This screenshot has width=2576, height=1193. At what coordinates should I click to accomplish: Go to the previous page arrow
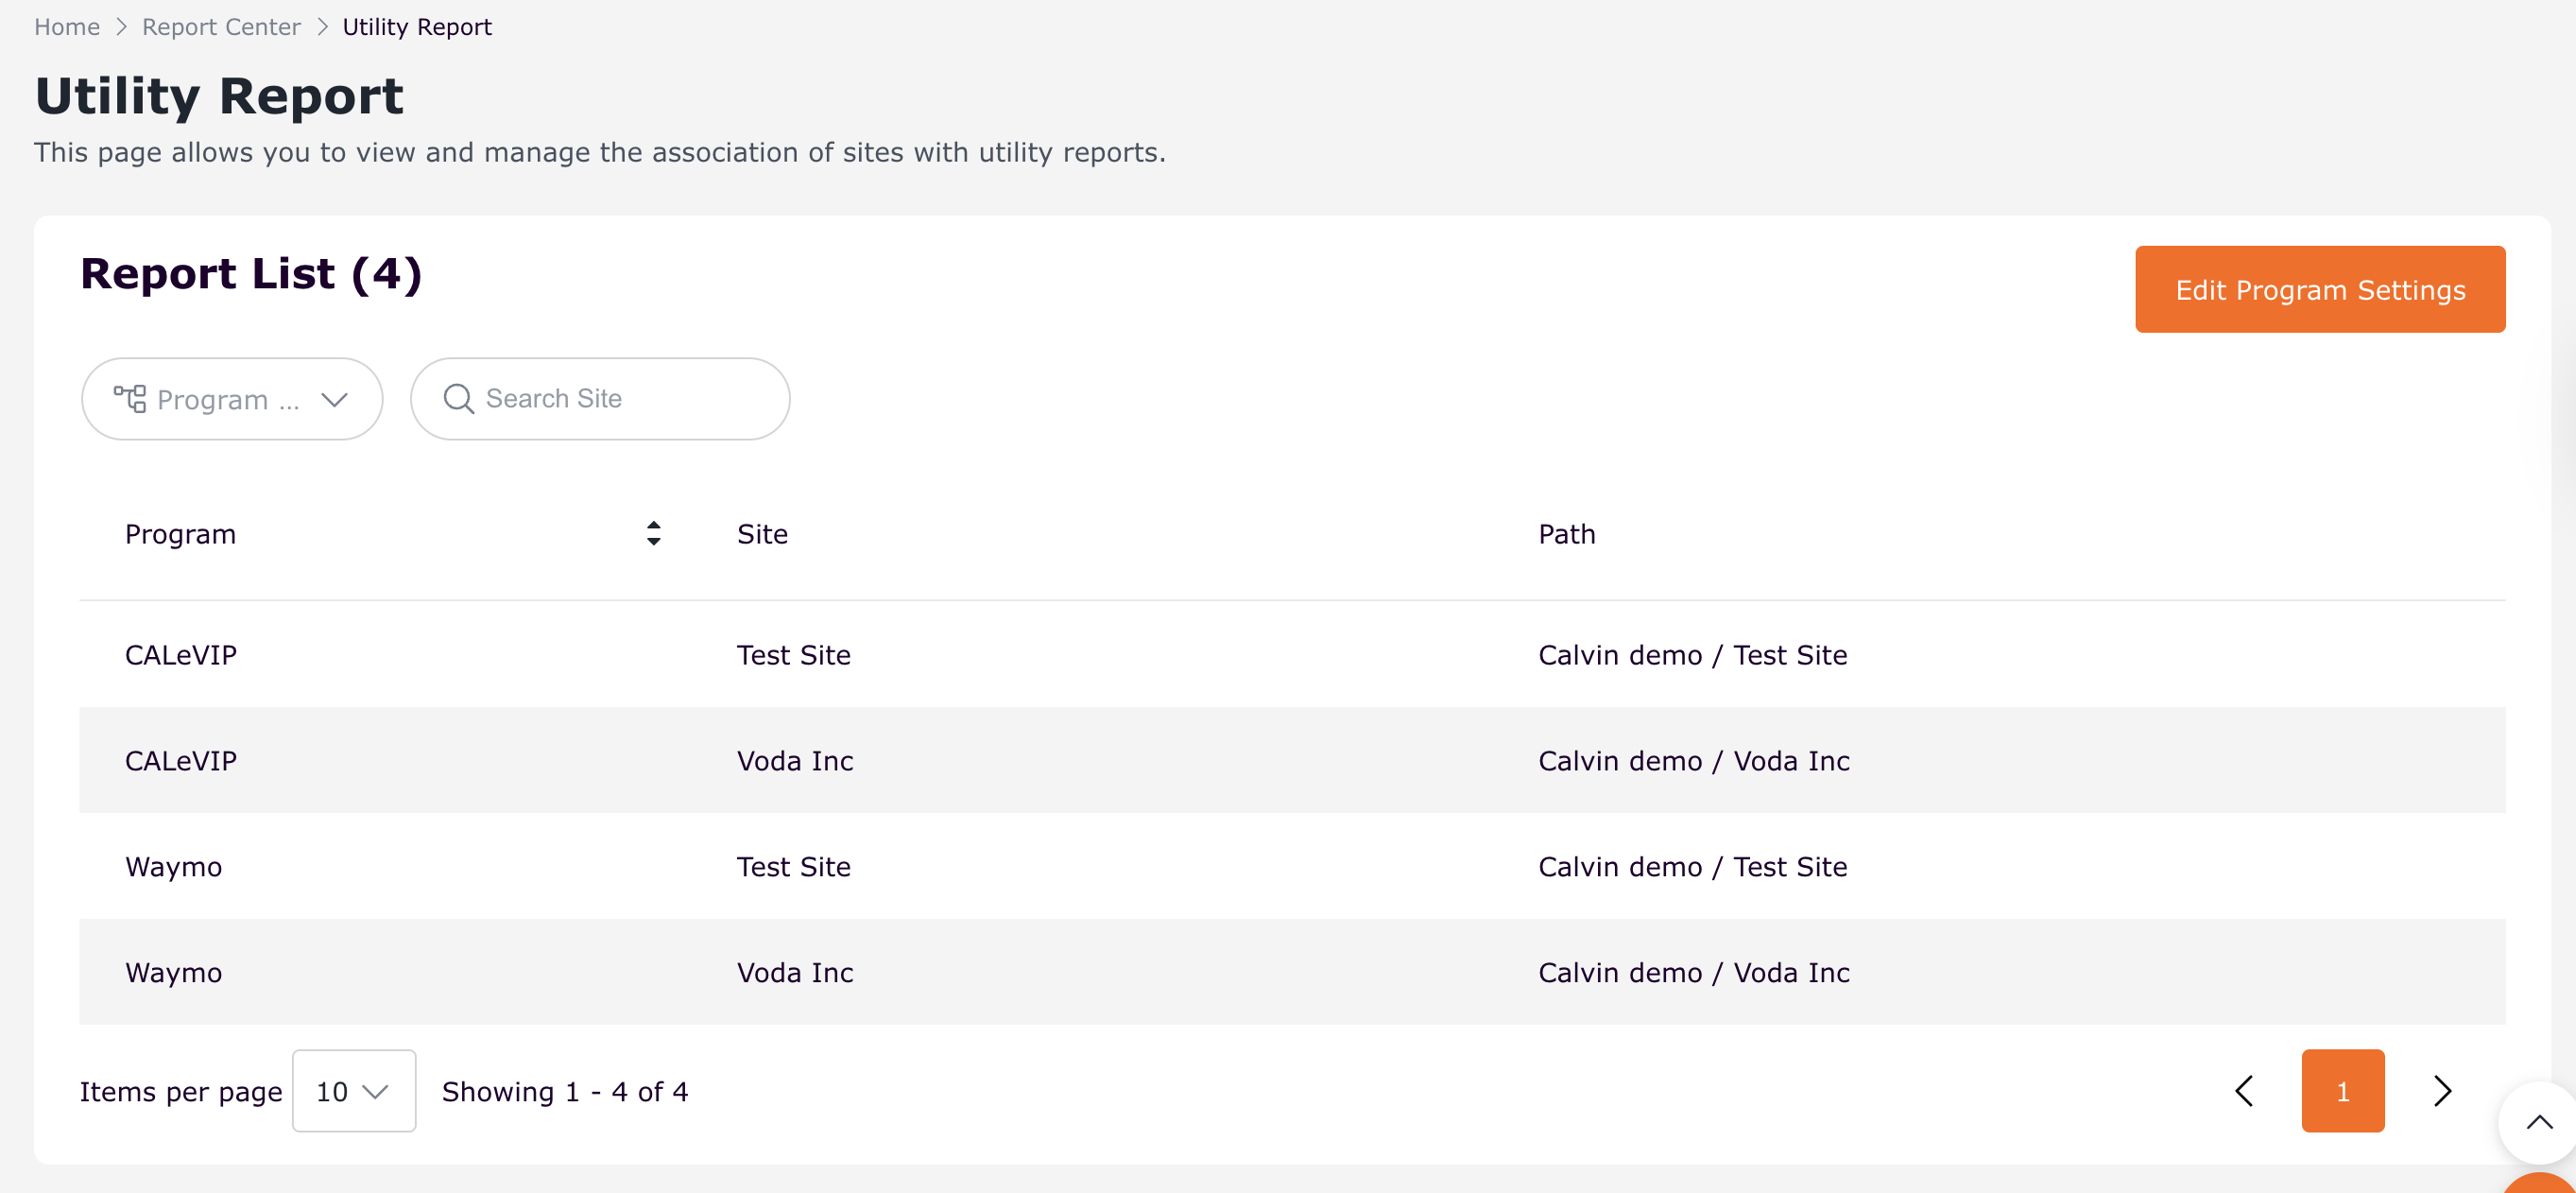tap(2243, 1090)
